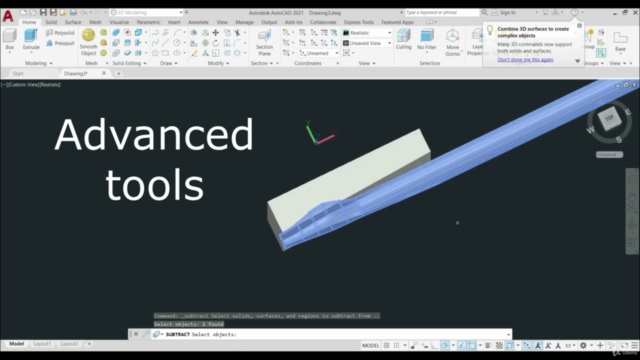This screenshot has width=640, height=360.
Task: Open the Customization menu icon in status bar
Action: 635,345
